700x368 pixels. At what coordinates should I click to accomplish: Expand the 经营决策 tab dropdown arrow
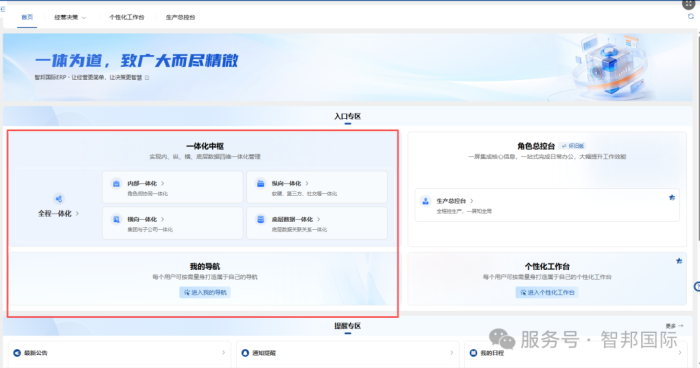(x=84, y=18)
